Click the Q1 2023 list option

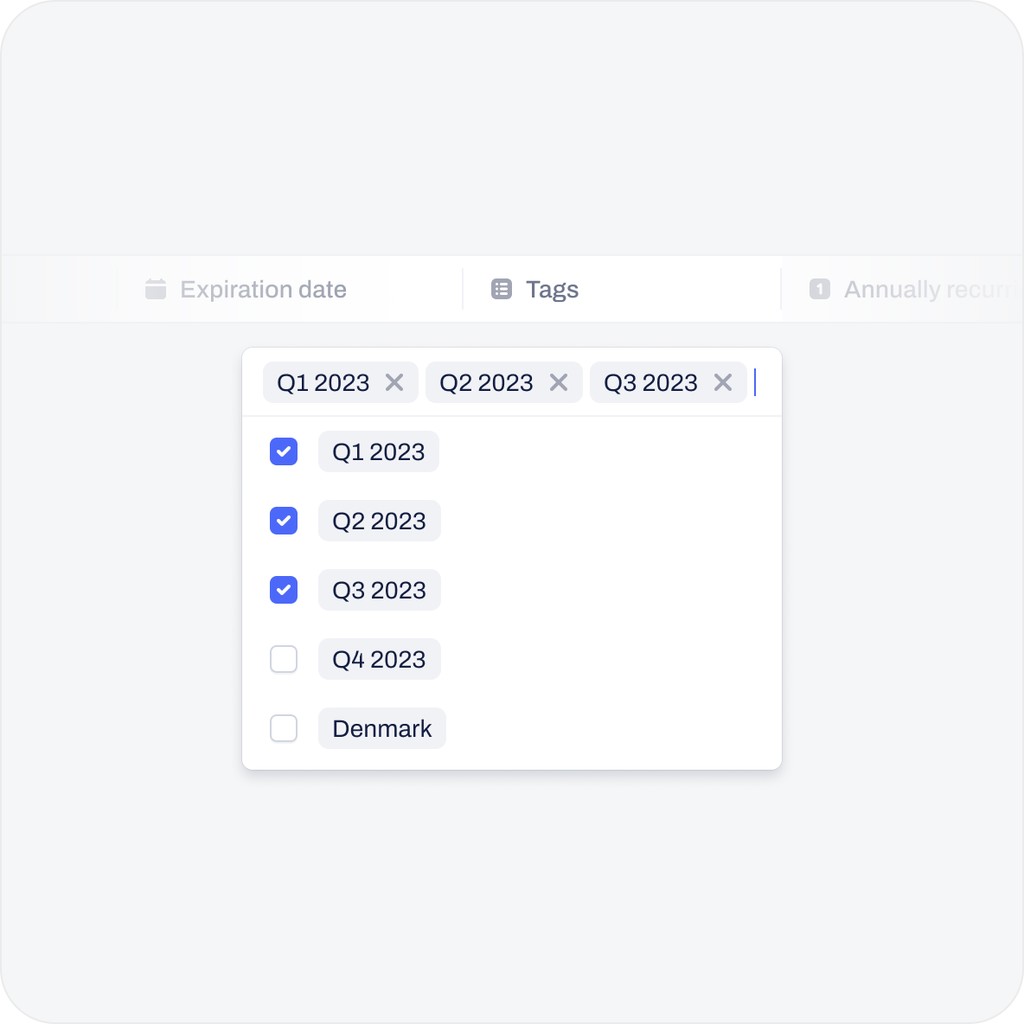(378, 451)
